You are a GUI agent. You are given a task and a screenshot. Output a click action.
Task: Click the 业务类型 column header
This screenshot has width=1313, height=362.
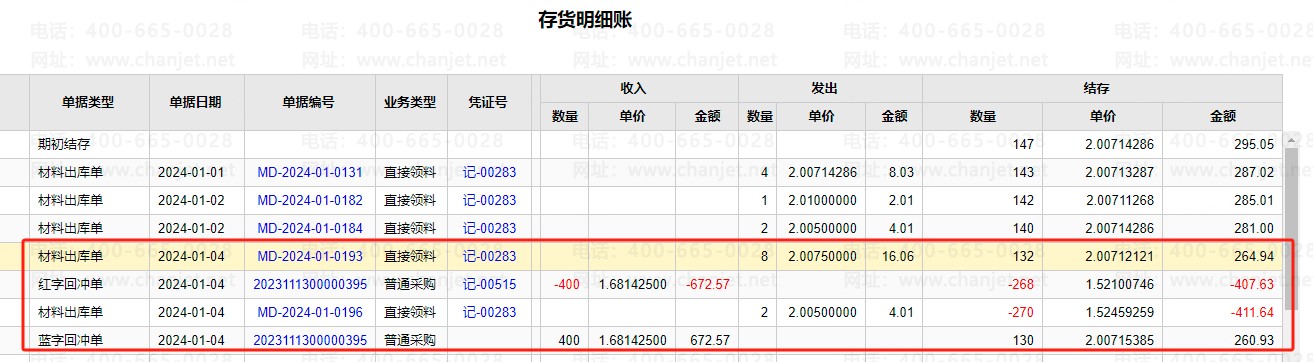coord(410,102)
